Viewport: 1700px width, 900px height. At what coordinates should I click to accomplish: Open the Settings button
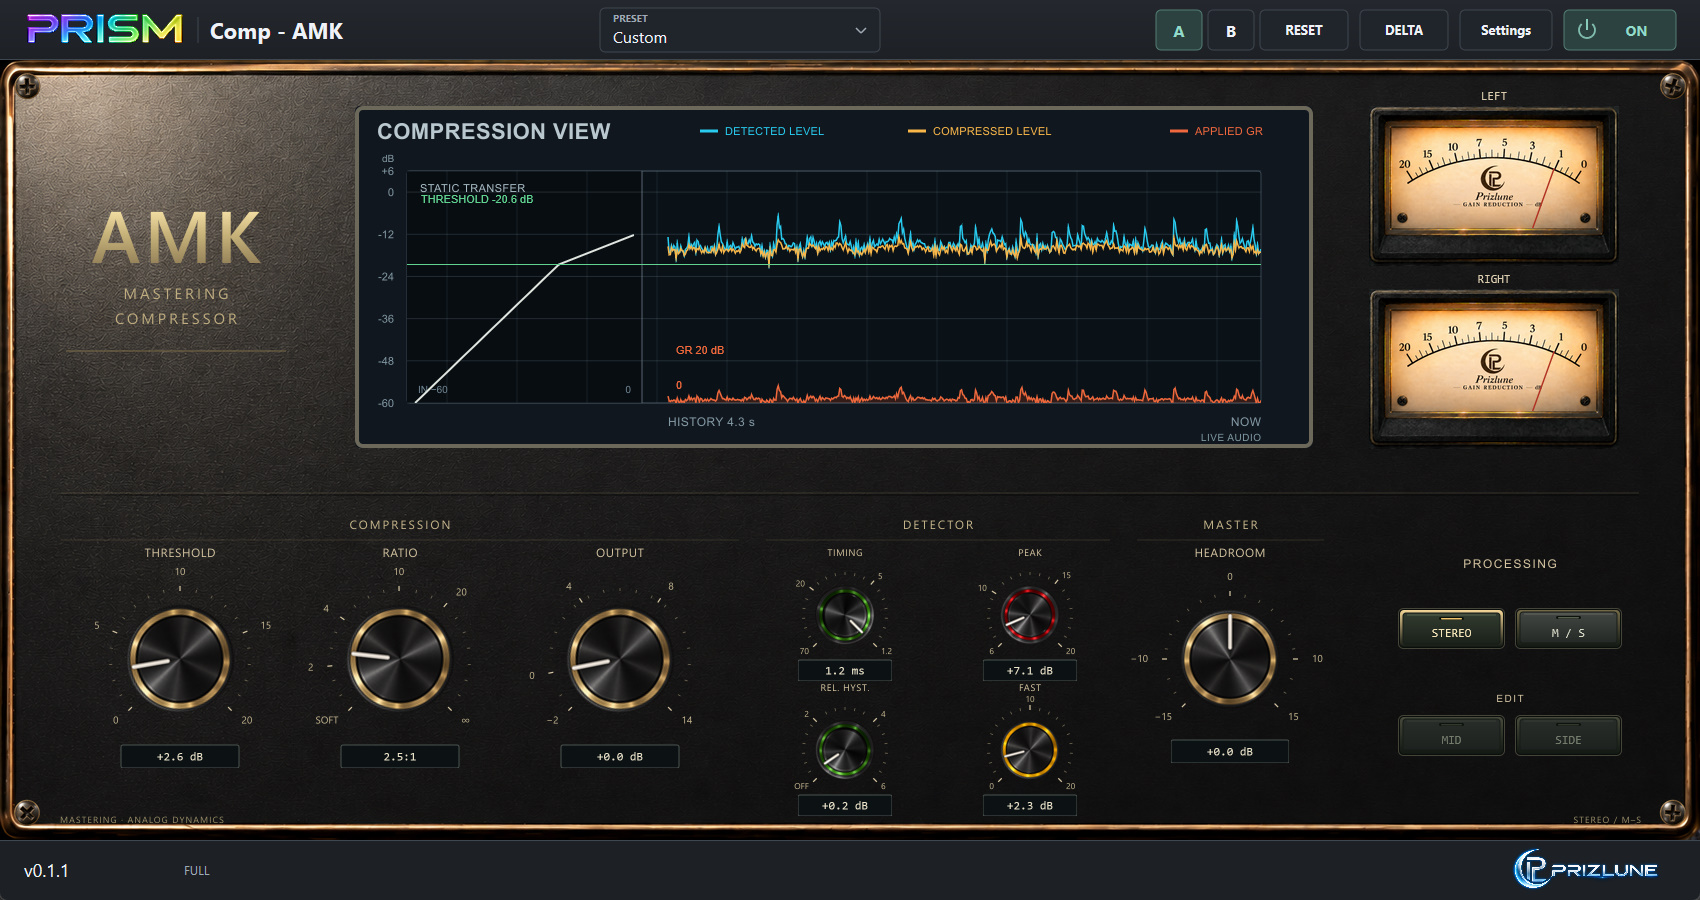1506,30
